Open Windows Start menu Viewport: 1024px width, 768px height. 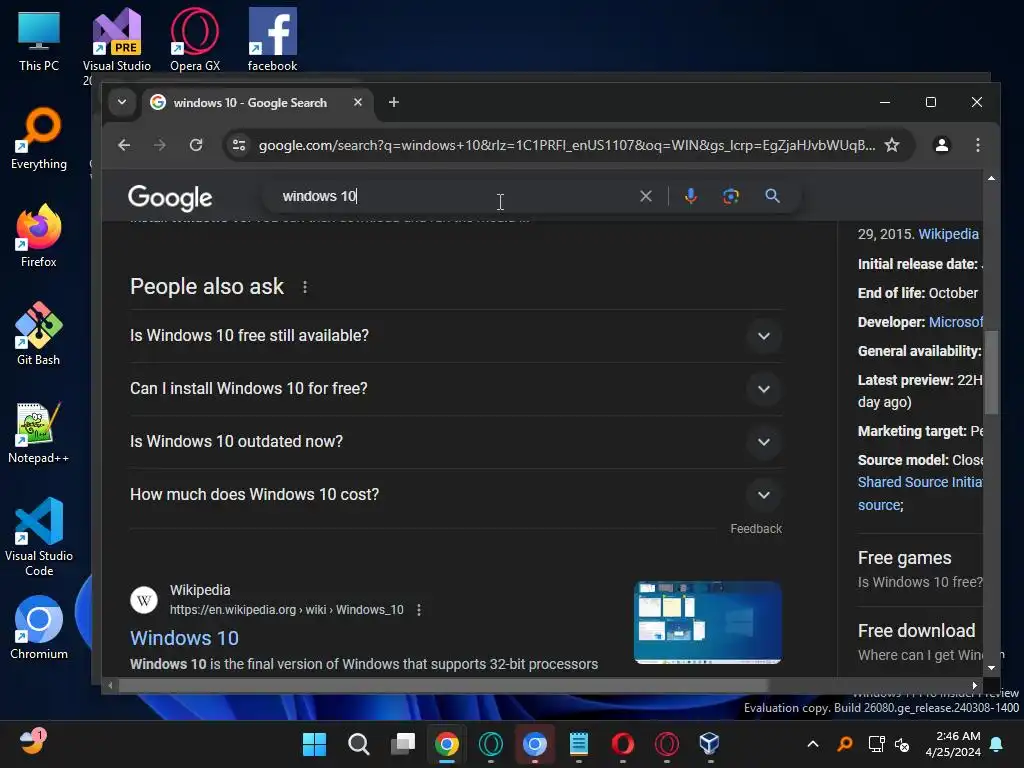pos(314,744)
